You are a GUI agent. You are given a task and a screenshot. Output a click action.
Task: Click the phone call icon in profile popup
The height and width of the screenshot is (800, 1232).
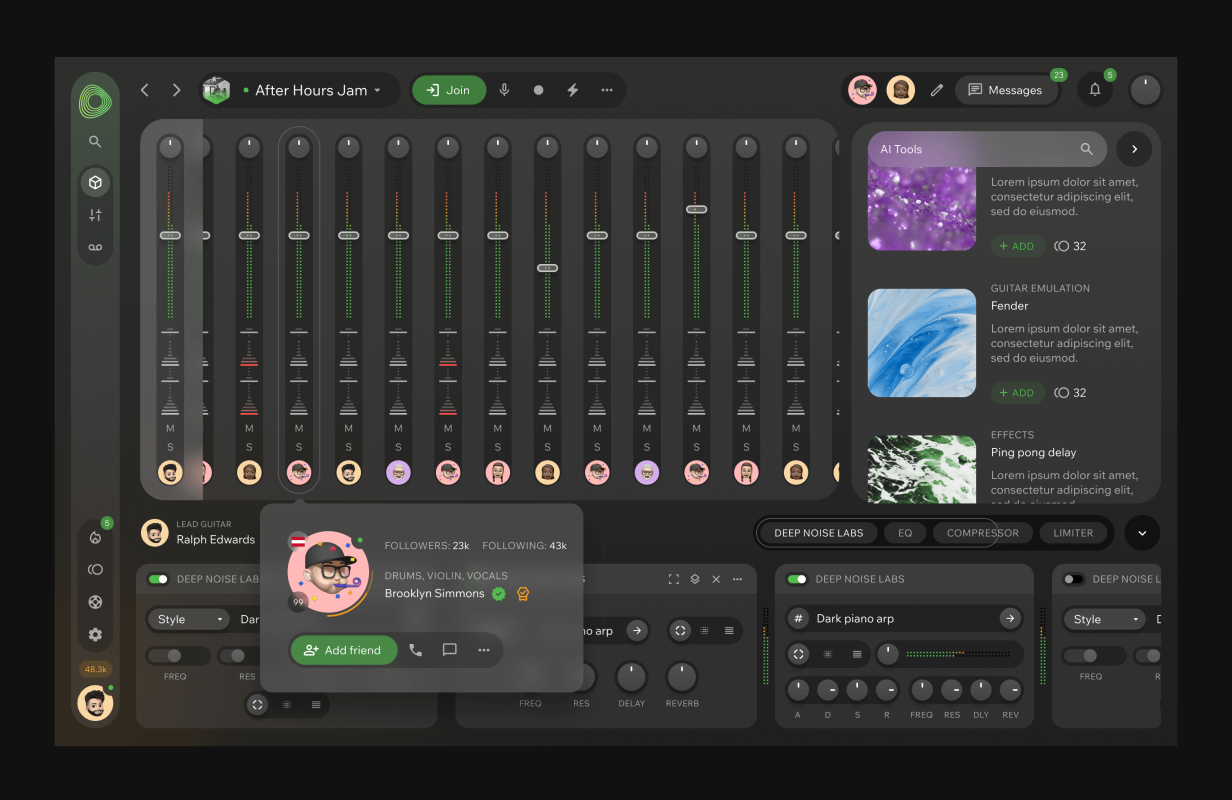[416, 650]
